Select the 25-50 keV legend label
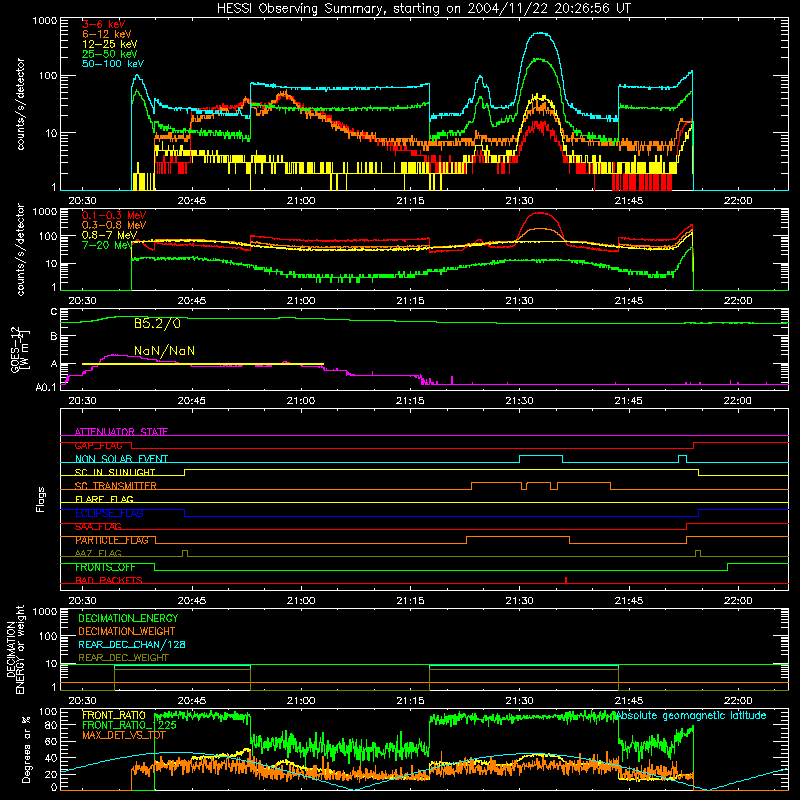 (x=110, y=54)
